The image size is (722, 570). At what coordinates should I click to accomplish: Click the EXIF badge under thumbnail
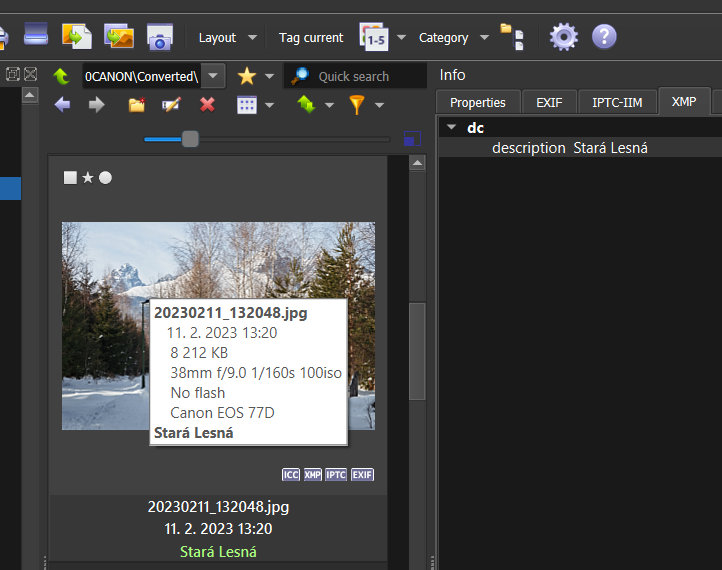(362, 475)
